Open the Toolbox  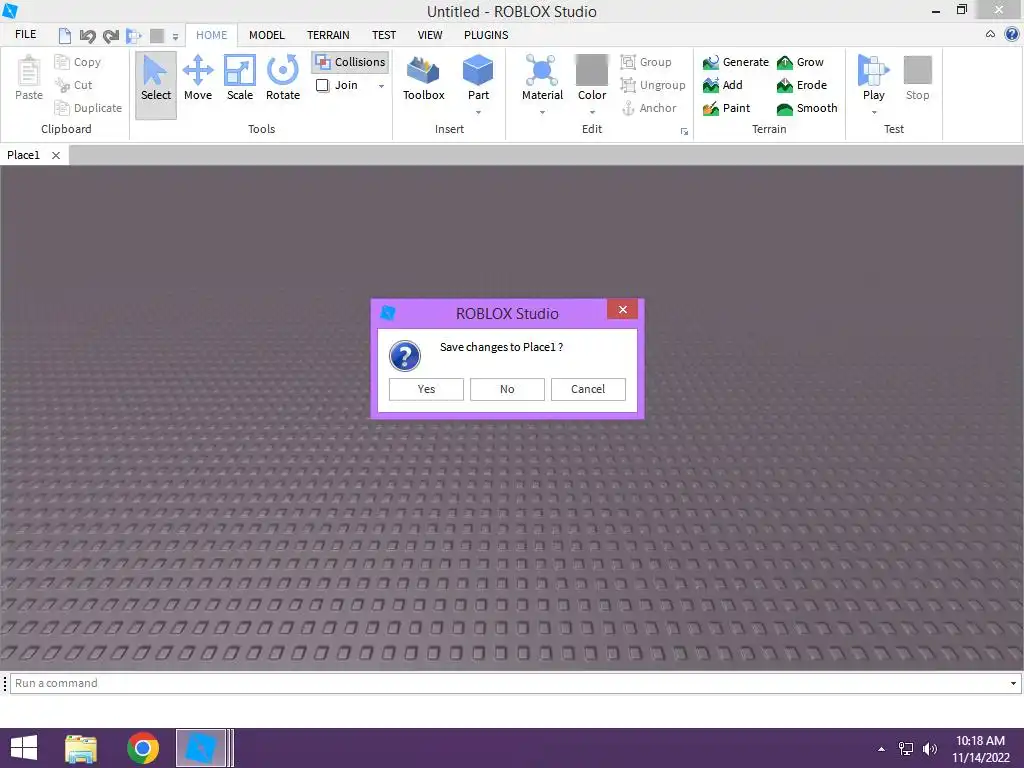pyautogui.click(x=423, y=78)
